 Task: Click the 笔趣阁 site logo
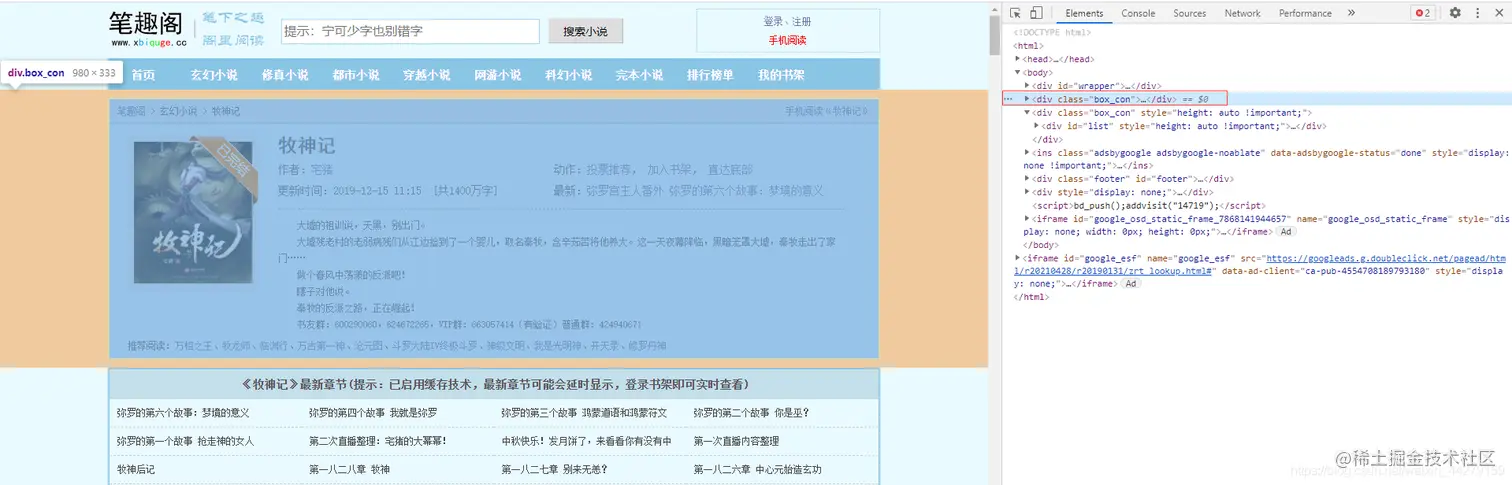(148, 29)
